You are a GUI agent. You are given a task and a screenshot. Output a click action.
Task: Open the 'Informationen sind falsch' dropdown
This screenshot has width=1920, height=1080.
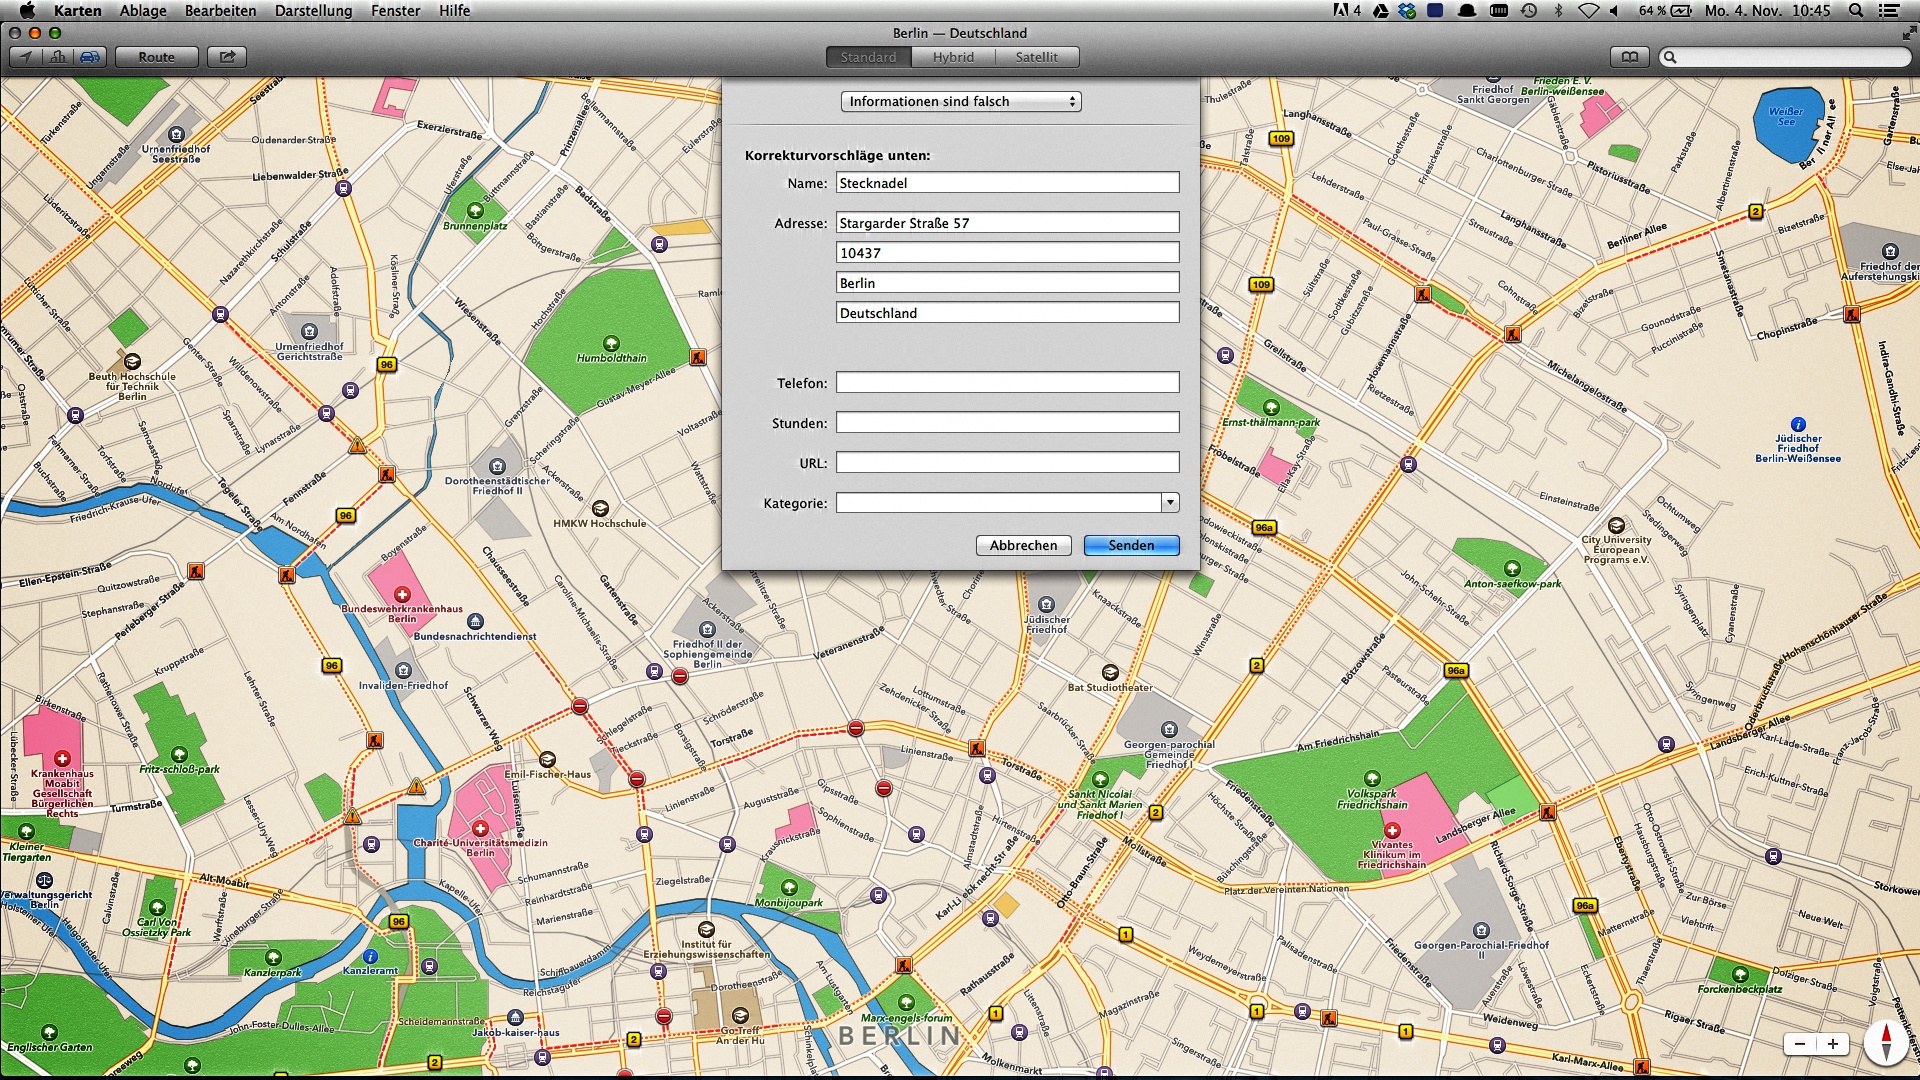tap(961, 101)
